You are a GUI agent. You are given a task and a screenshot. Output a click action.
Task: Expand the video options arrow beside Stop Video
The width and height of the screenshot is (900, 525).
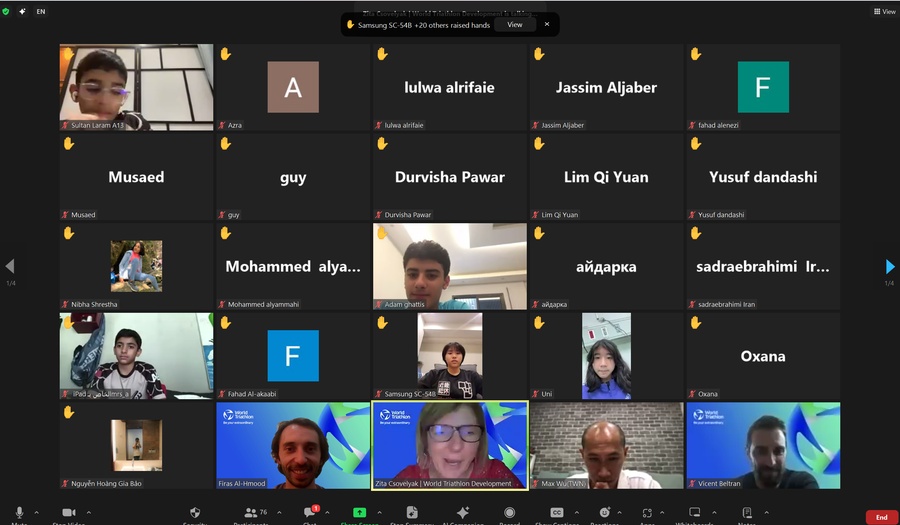pos(87,512)
